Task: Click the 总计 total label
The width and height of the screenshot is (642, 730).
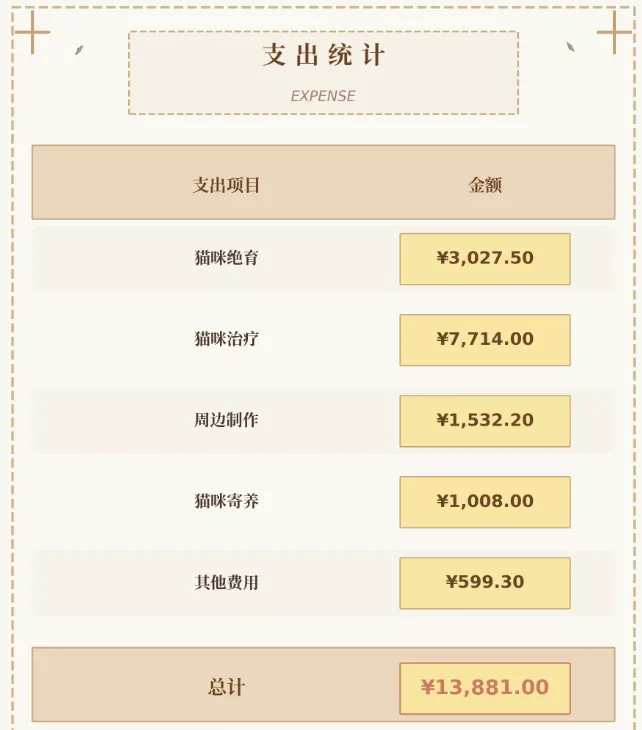Action: click(x=226, y=687)
